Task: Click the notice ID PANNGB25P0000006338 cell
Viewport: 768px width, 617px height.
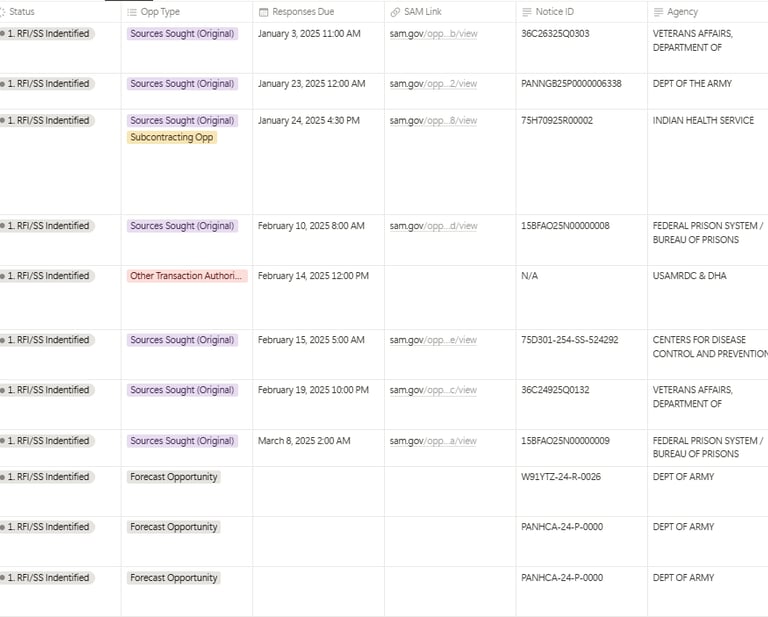Action: tap(571, 84)
